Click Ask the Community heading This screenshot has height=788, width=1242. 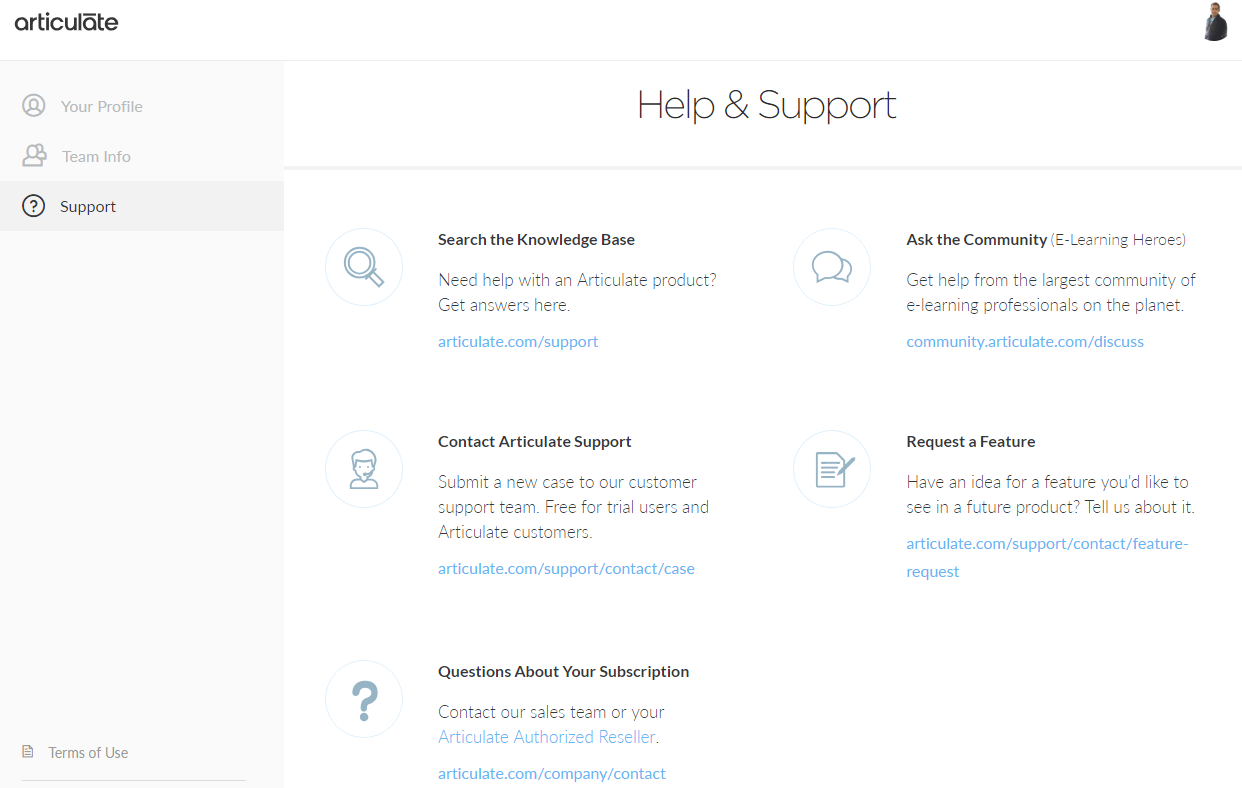click(977, 240)
